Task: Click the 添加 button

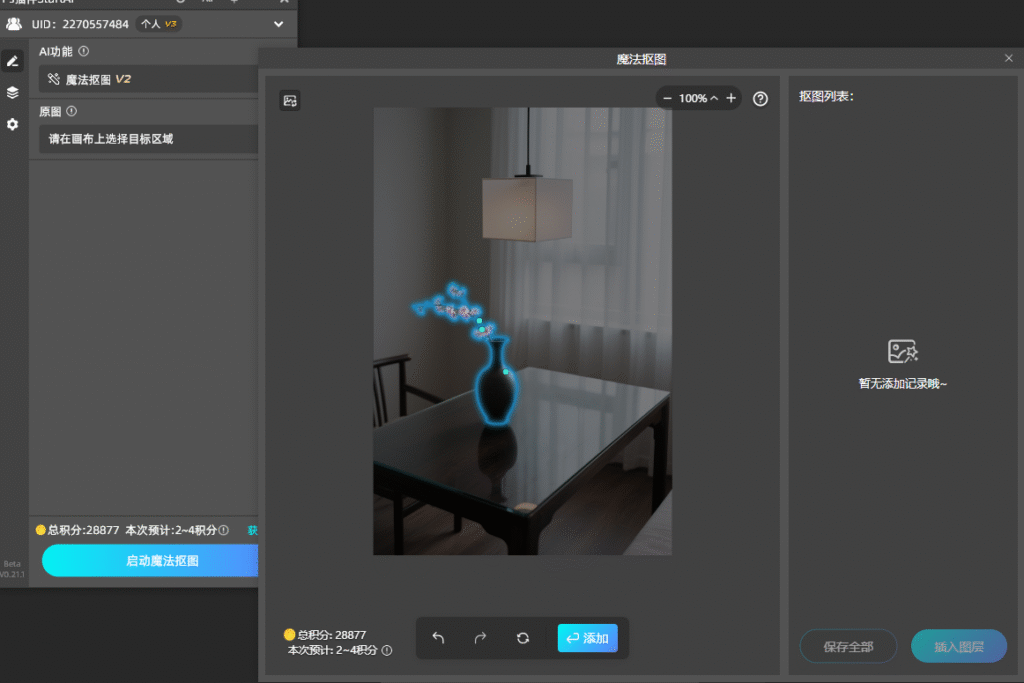Action: pos(587,638)
